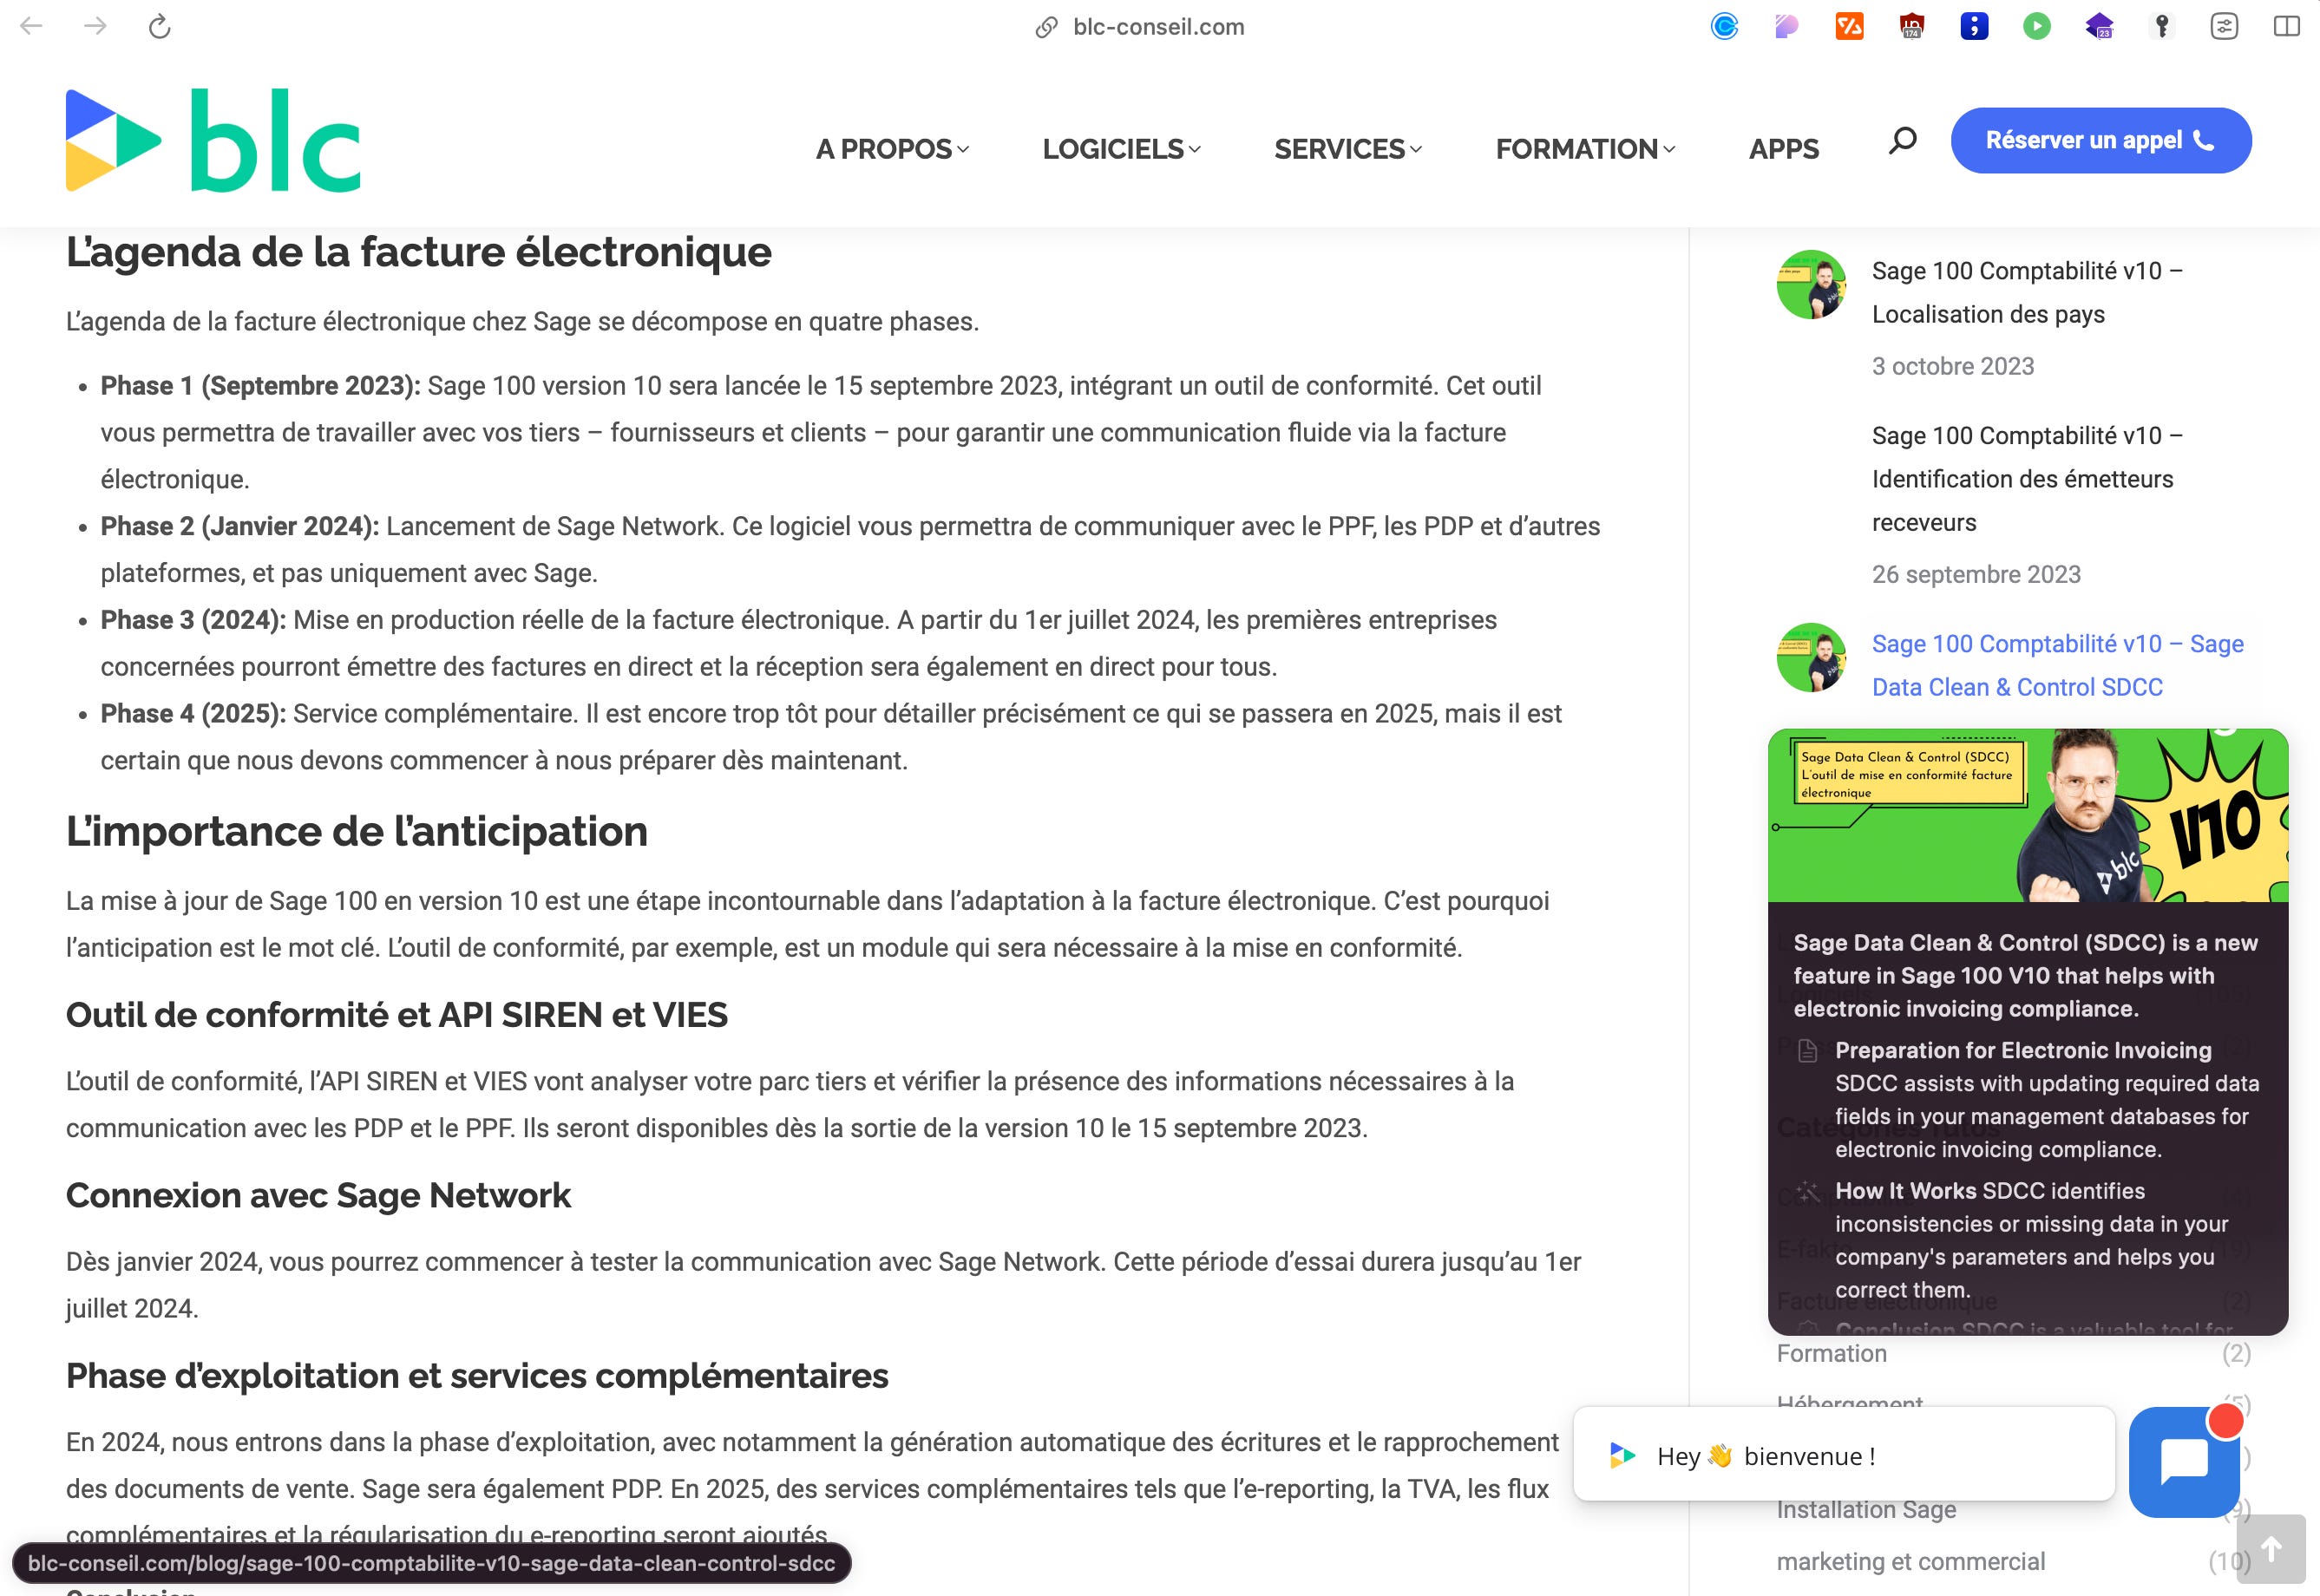Image resolution: width=2320 pixels, height=1596 pixels.
Task: Open Sage 100 Comptabilité v10 Localisation des pays post
Action: pyautogui.click(x=2027, y=292)
